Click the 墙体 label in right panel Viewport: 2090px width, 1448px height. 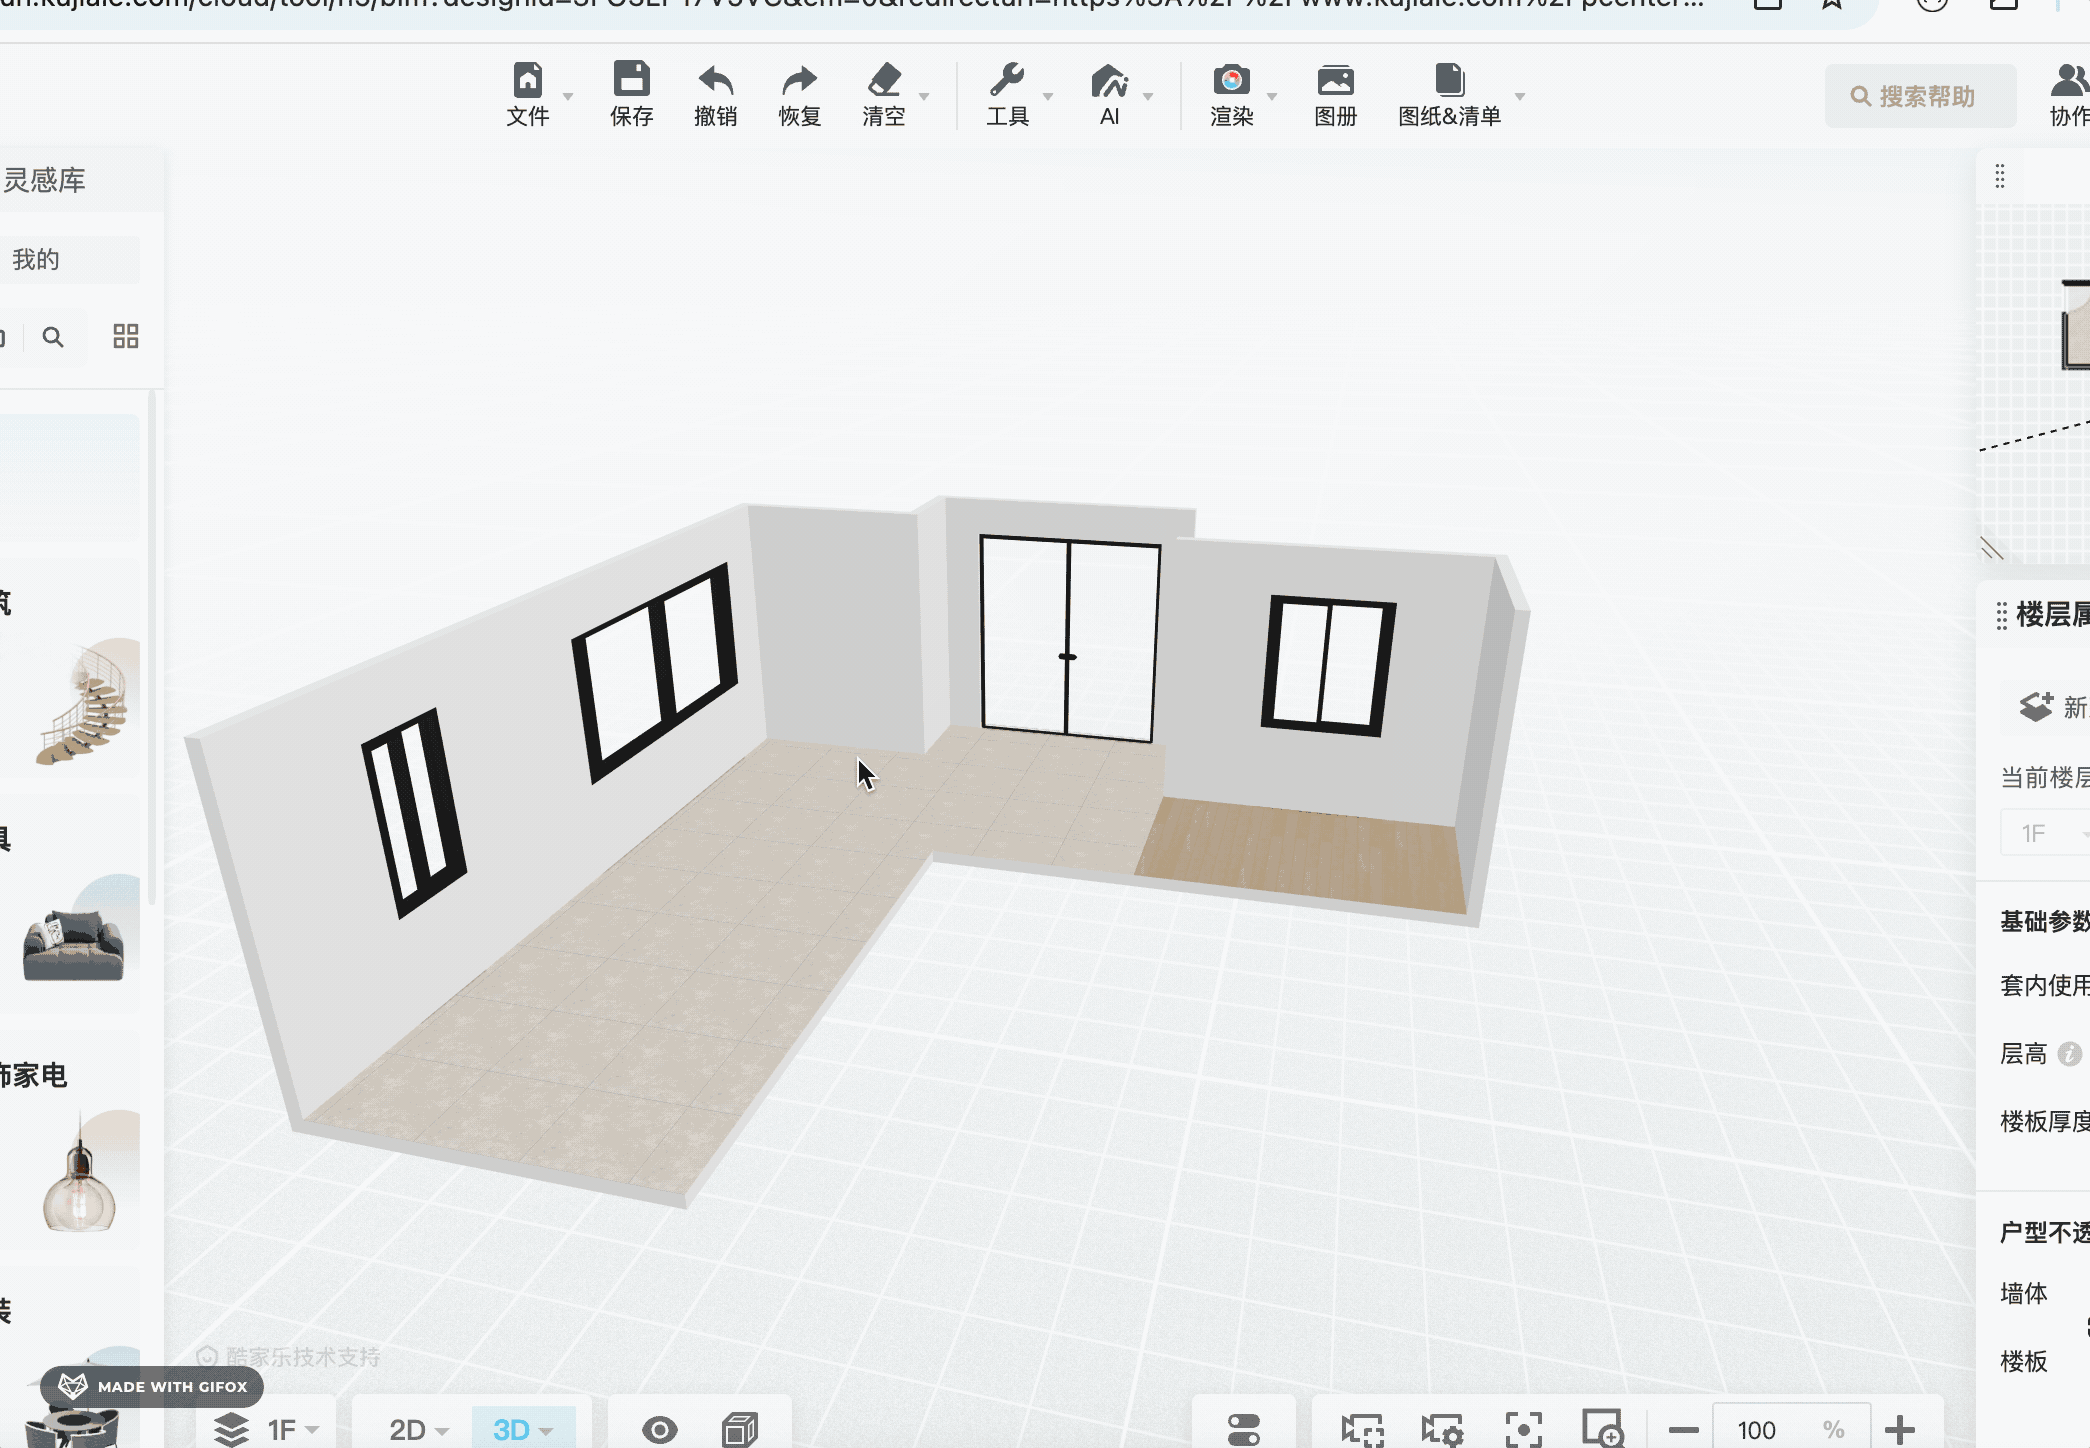[x=2024, y=1293]
